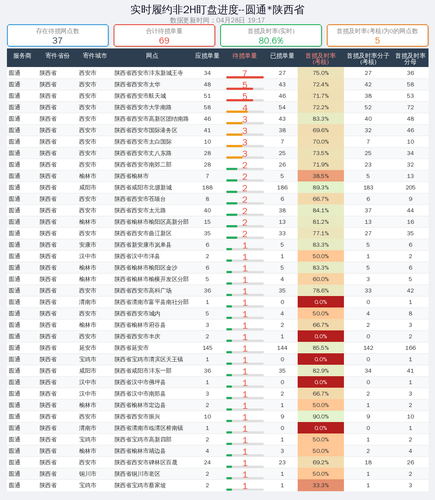Viewport: 435px width, 500px height.
Task: Click the 33.3% rate cell for 宝鸡市蔡家坡
Action: tap(321, 485)
